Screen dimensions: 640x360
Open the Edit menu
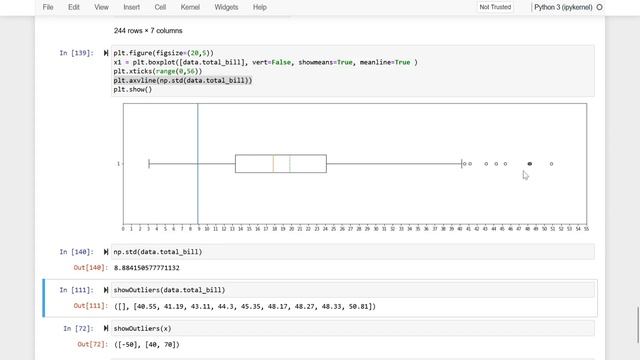(73, 7)
